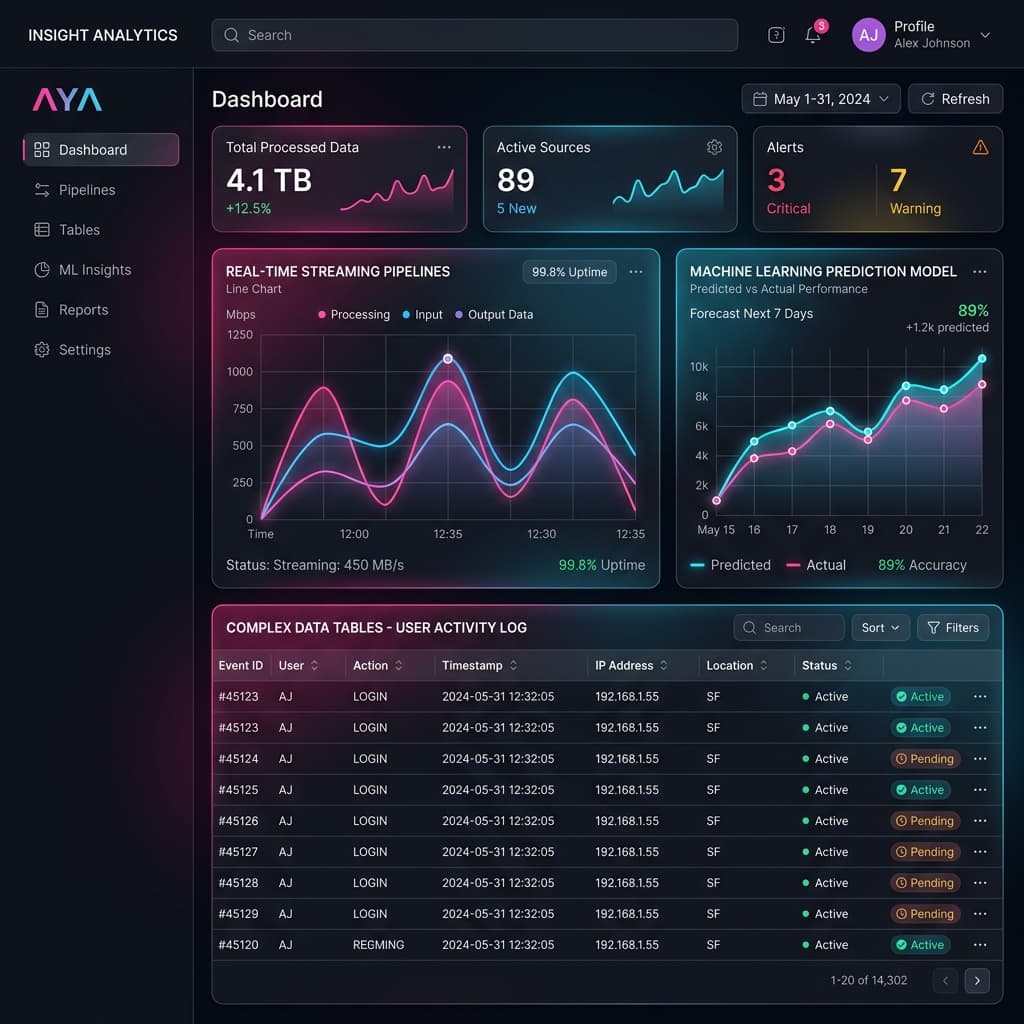1024x1024 pixels.
Task: Open May 1-31, 2024 date range dropdown
Action: [x=821, y=99]
